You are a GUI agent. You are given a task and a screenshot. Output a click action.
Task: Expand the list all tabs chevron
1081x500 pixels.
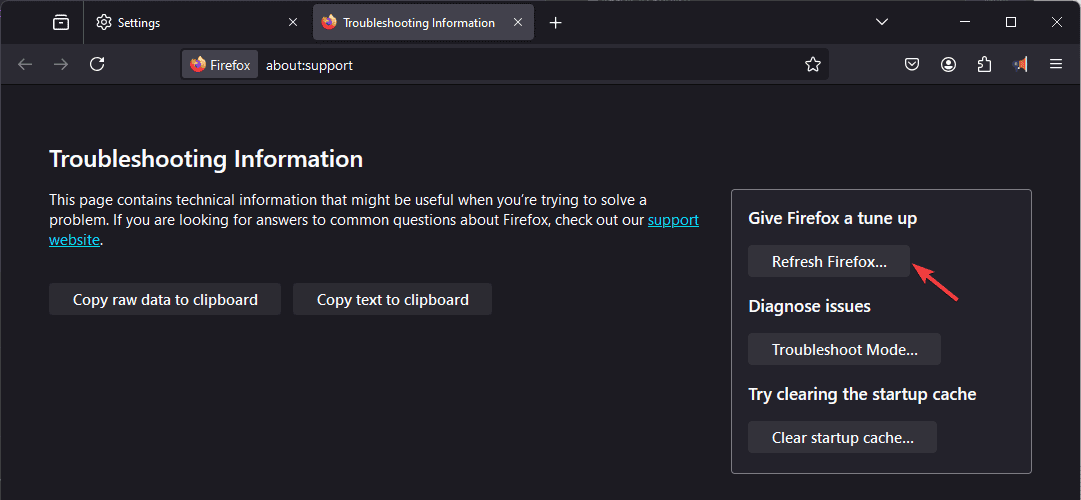click(881, 22)
